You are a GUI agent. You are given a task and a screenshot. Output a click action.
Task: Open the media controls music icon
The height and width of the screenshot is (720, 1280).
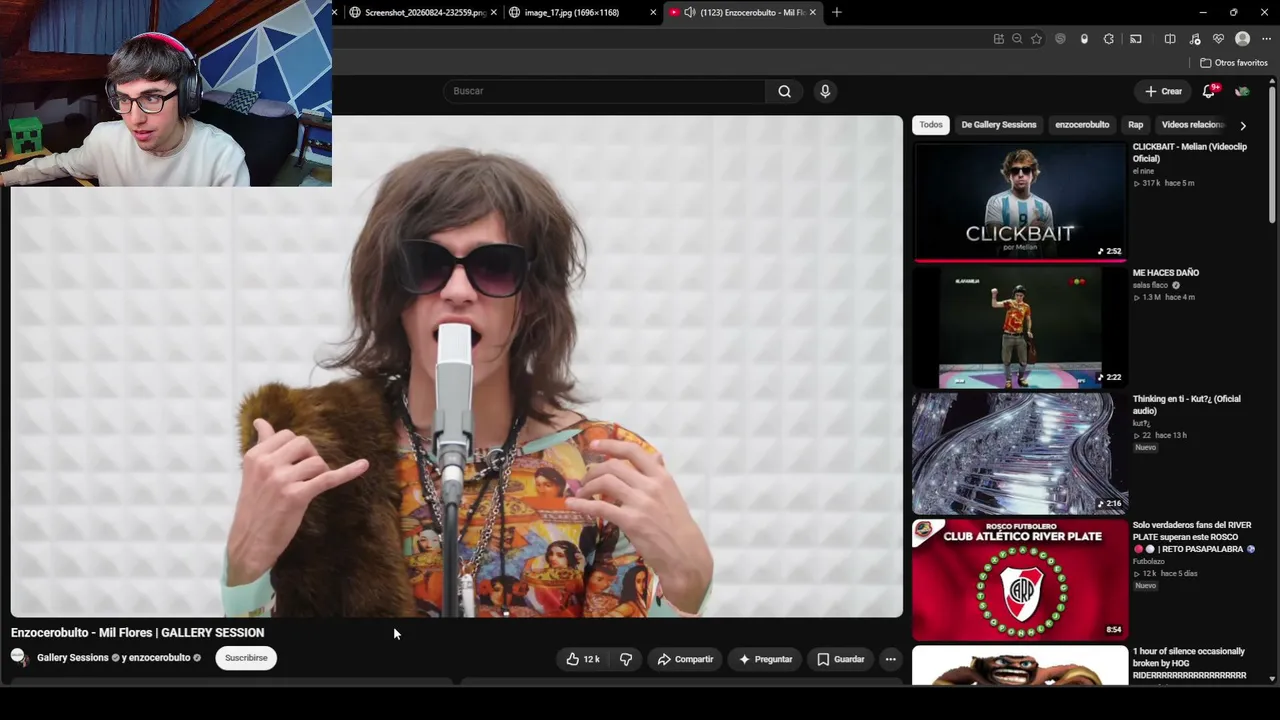pyautogui.click(x=1195, y=39)
